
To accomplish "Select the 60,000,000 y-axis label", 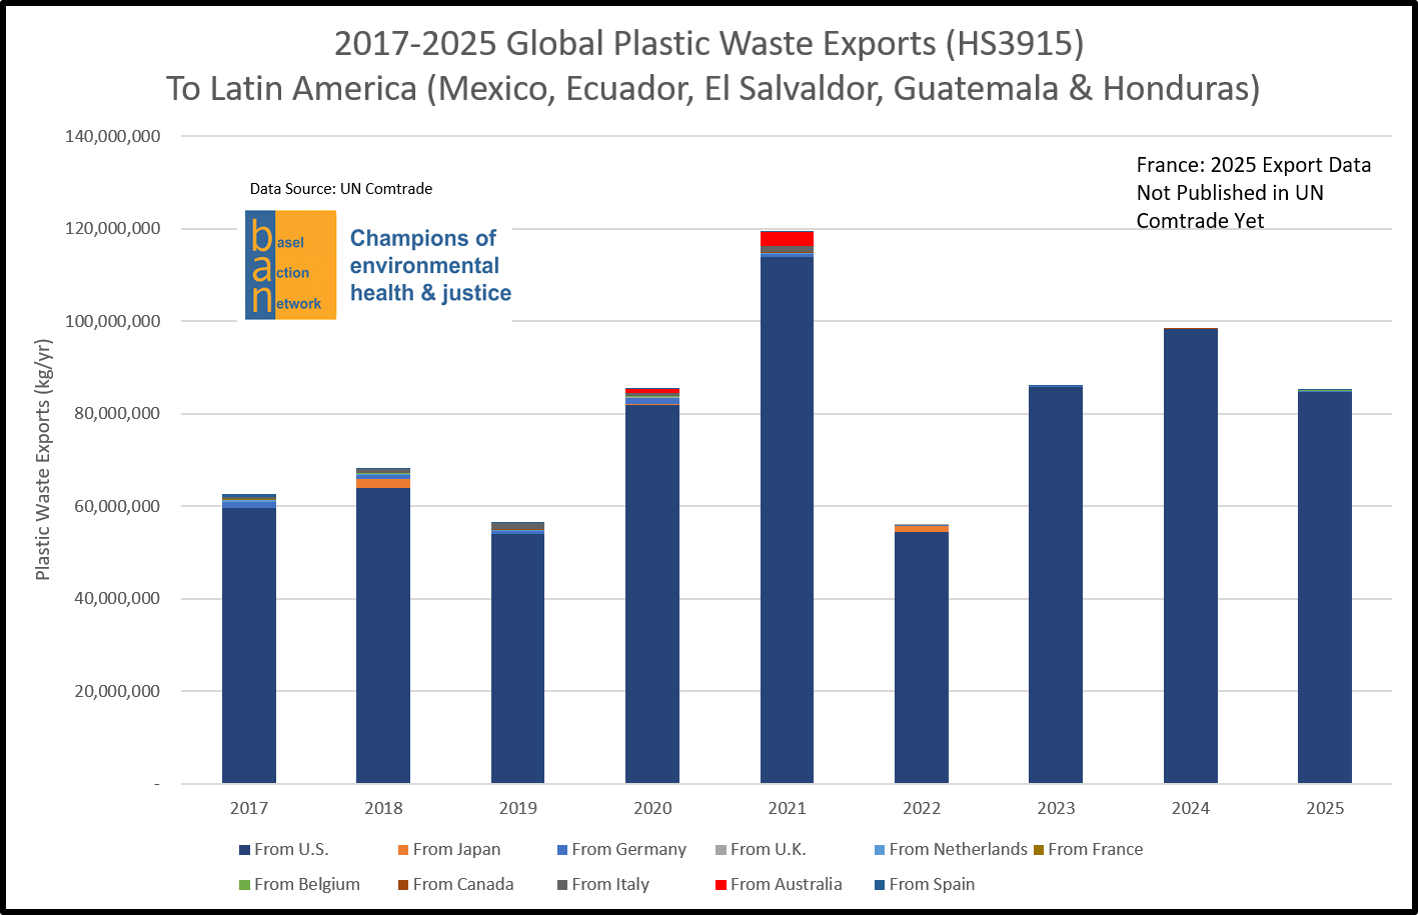I will [117, 507].
